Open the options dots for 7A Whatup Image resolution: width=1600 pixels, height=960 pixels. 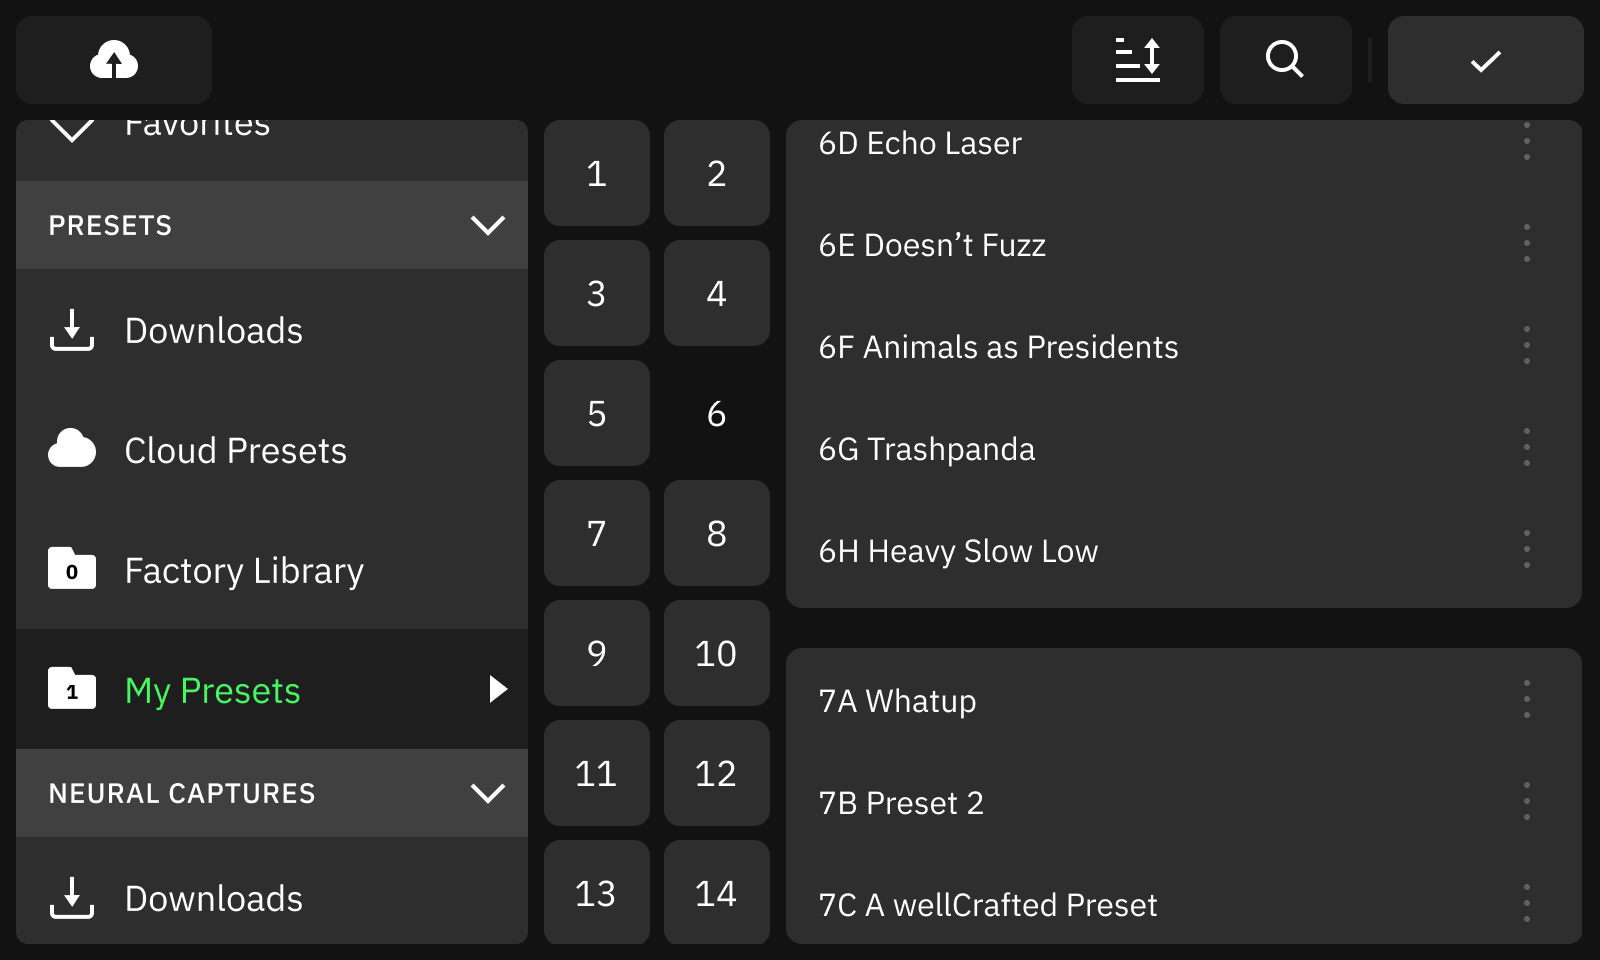(1526, 699)
